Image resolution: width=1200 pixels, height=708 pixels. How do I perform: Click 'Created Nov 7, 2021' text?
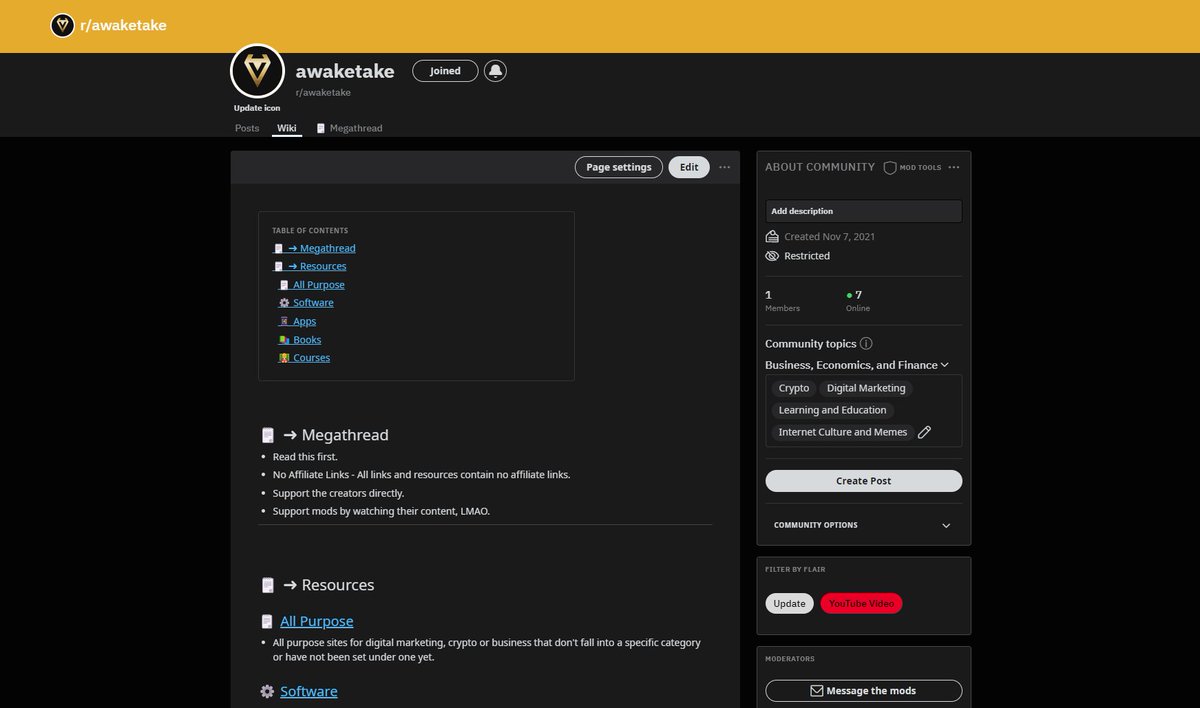[830, 237]
